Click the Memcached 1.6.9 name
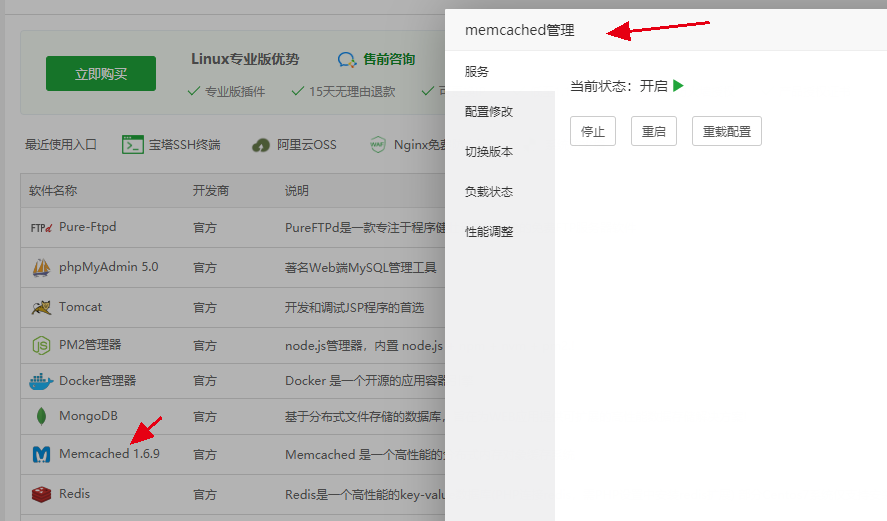This screenshot has height=521, width=887. point(109,454)
